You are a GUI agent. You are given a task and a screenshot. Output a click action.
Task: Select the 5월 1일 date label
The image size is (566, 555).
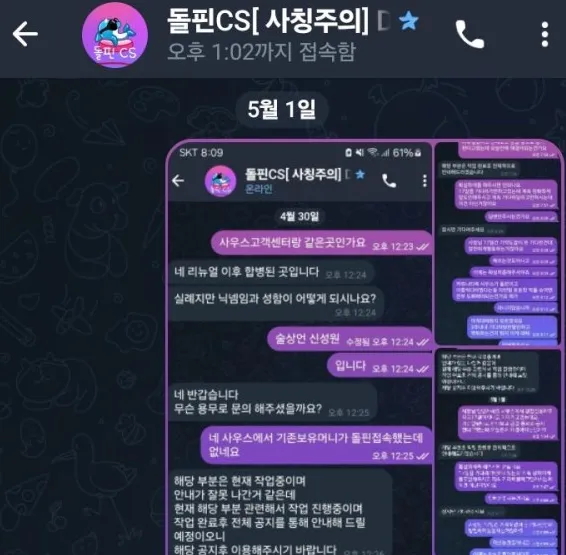click(x=282, y=109)
